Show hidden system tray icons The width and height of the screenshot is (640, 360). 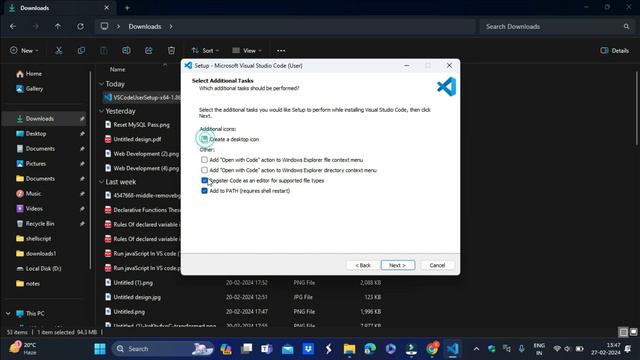tap(476, 349)
